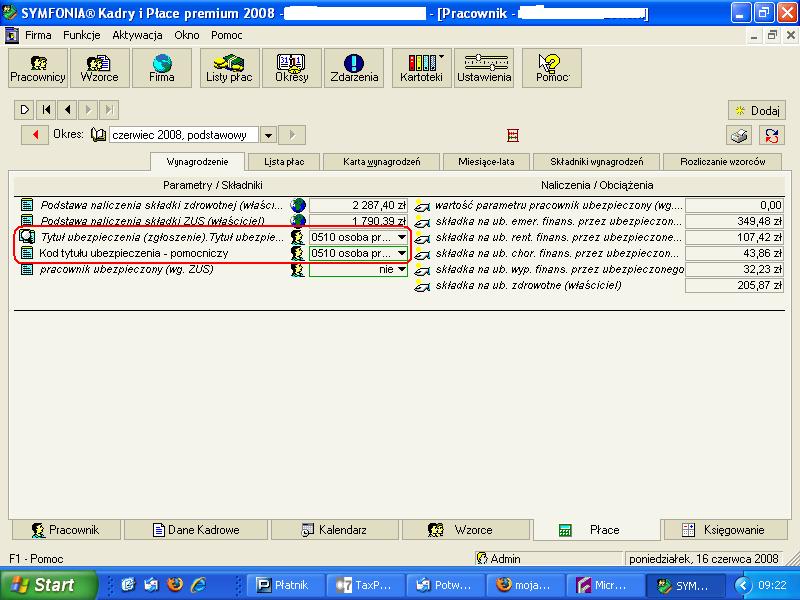Click the globe icon on Podstawa składki zdrowotnej row
This screenshot has width=800, height=600.
click(298, 205)
